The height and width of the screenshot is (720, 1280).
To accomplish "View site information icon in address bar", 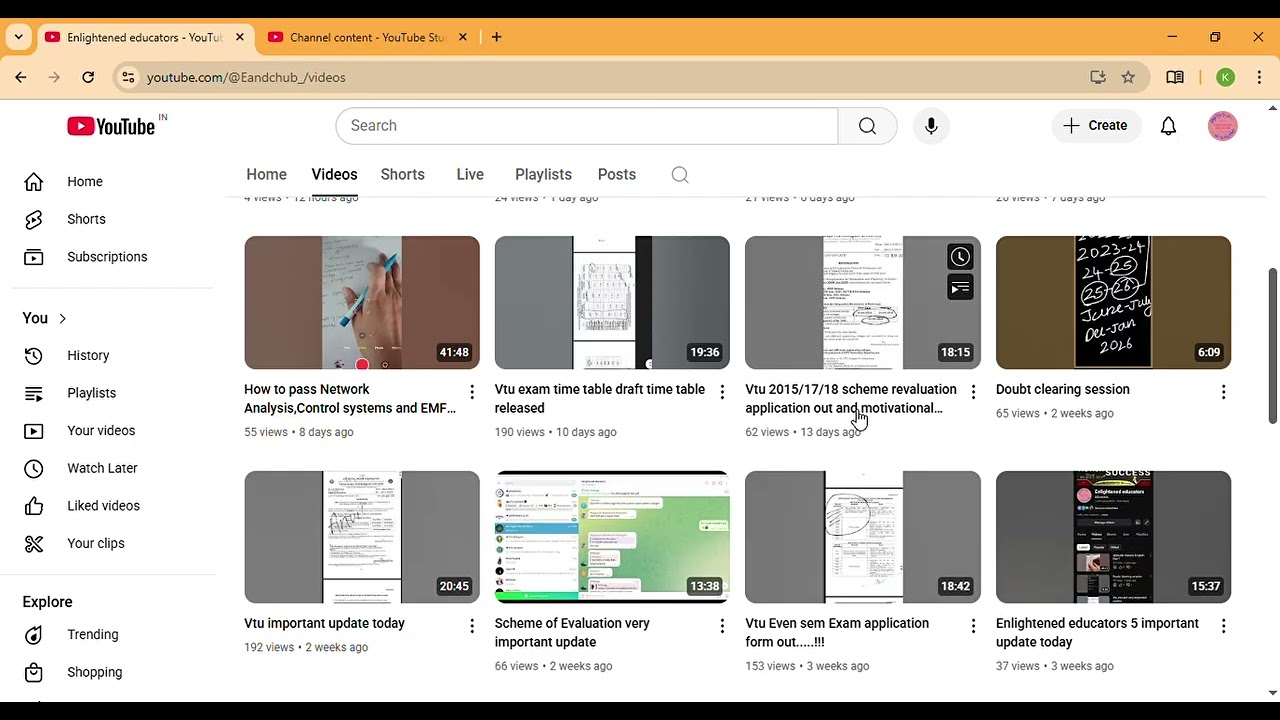I will (x=127, y=77).
